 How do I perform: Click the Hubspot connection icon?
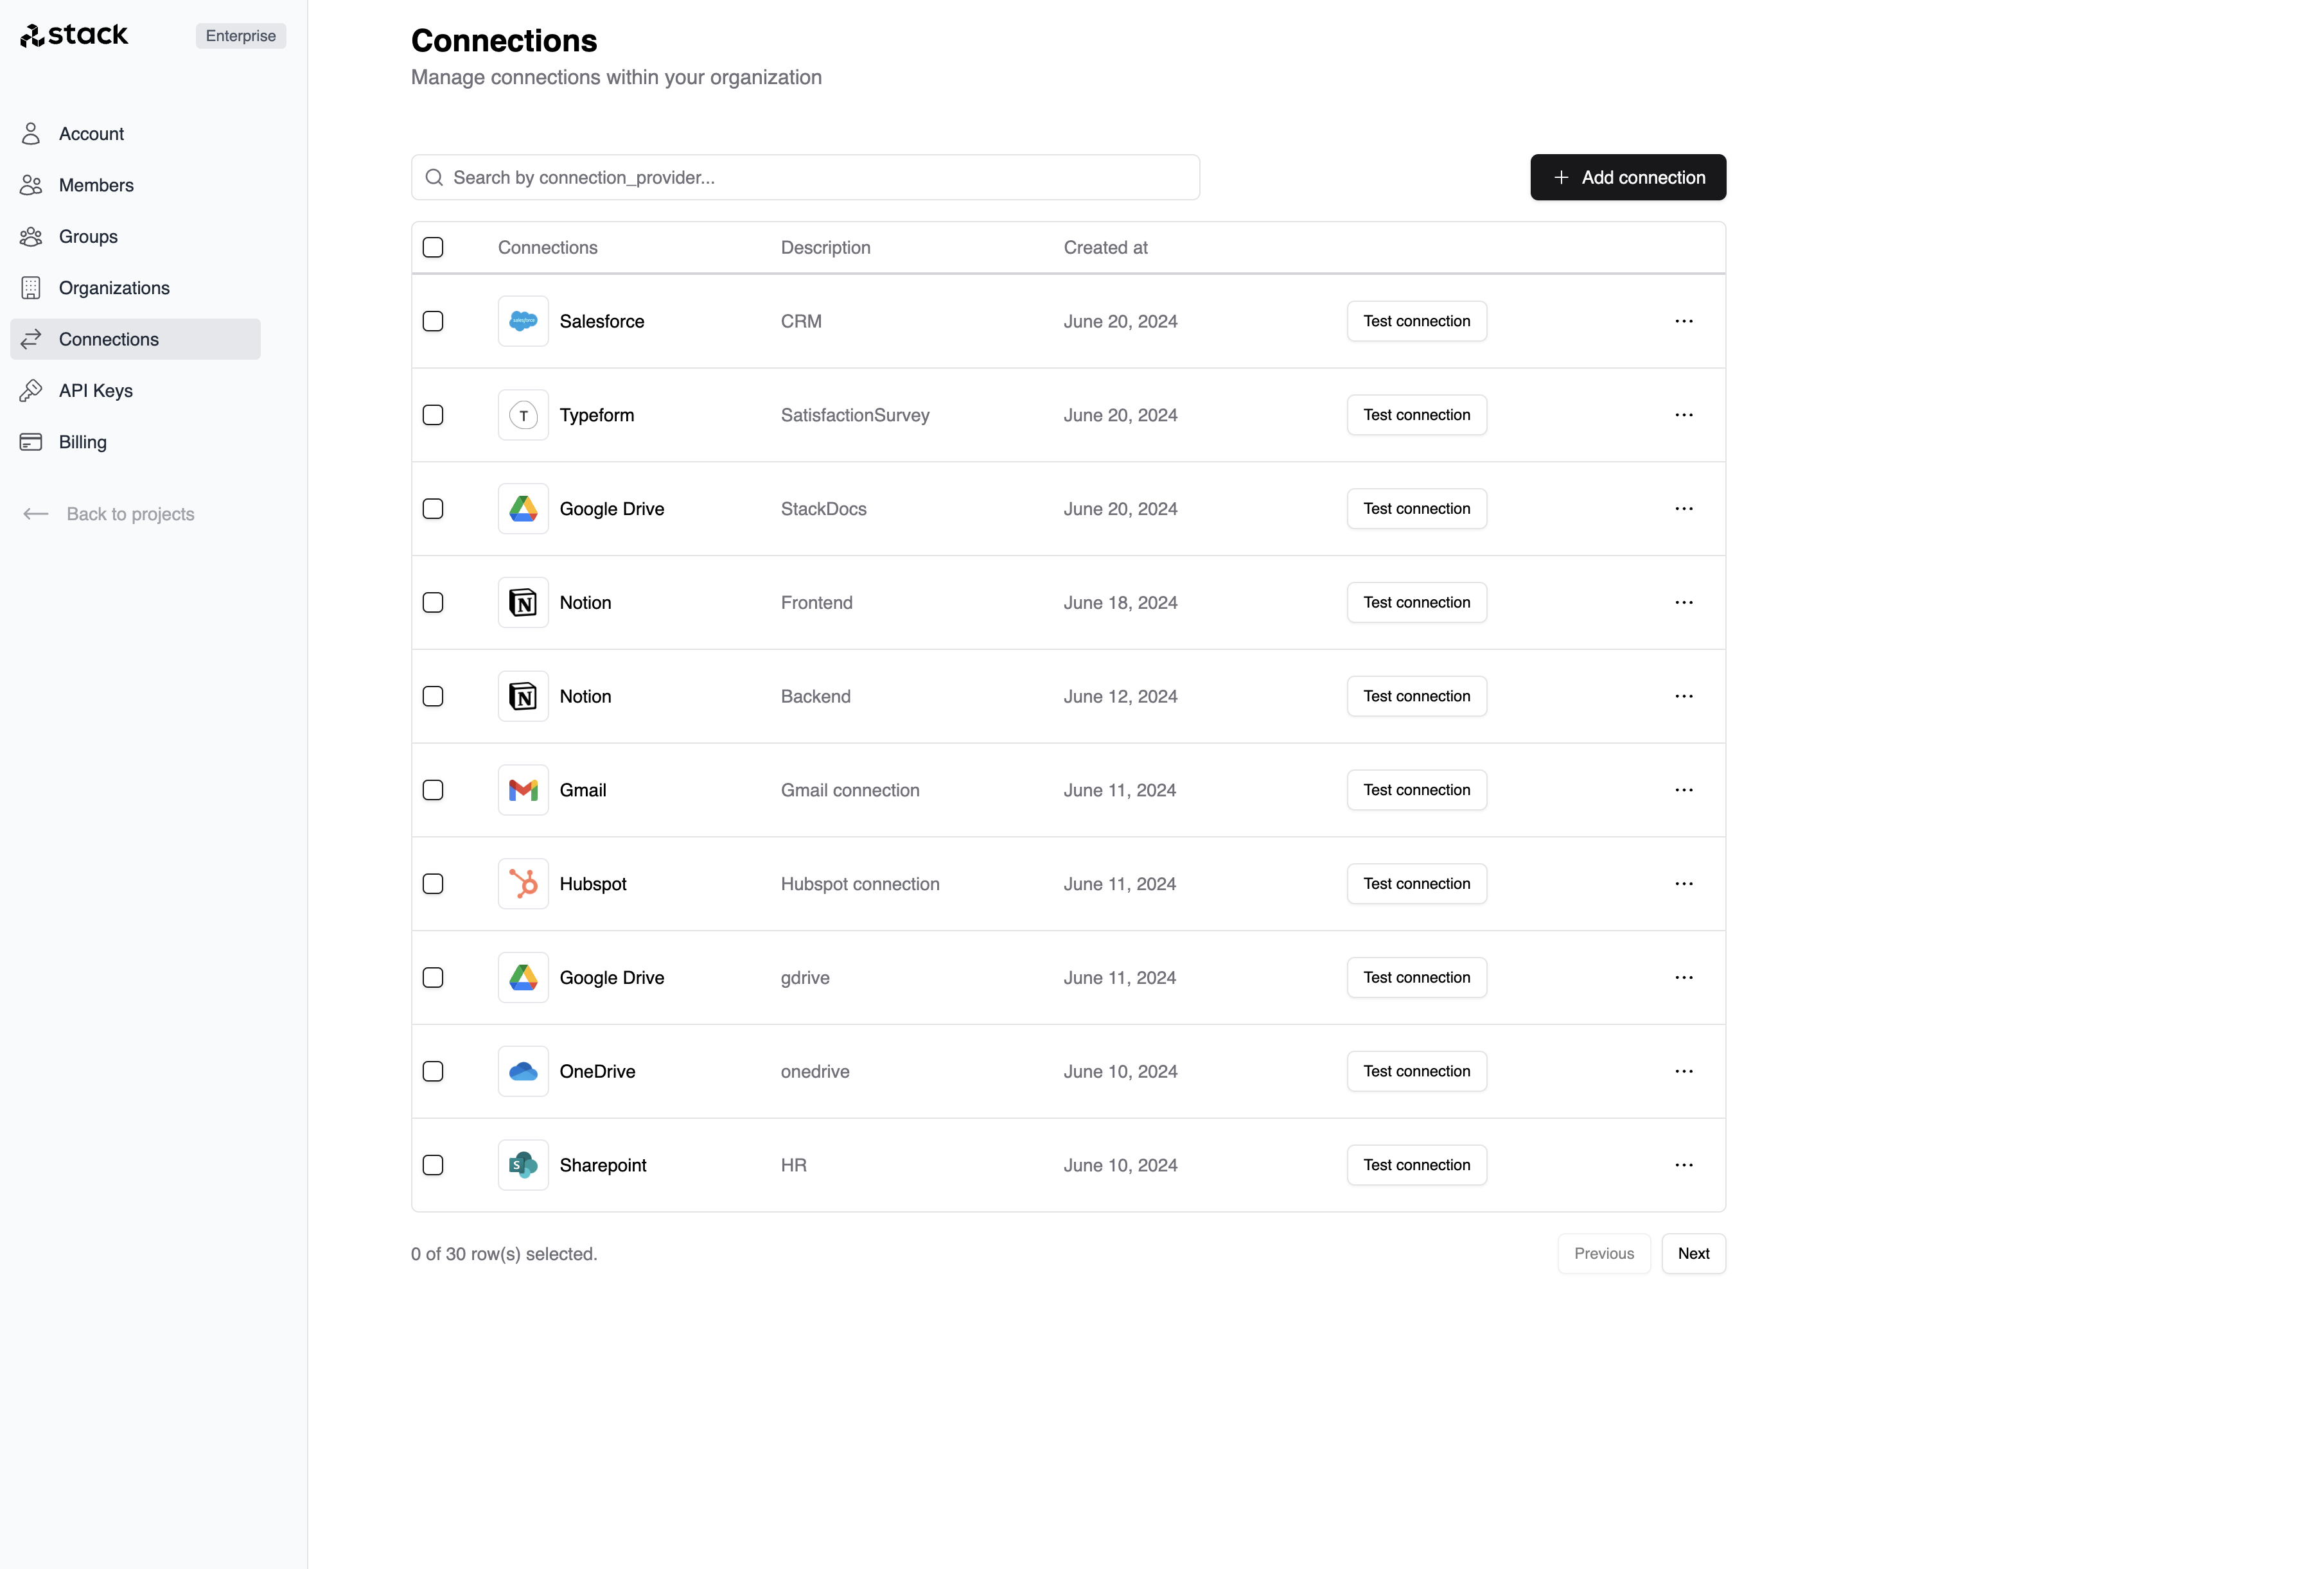522,882
